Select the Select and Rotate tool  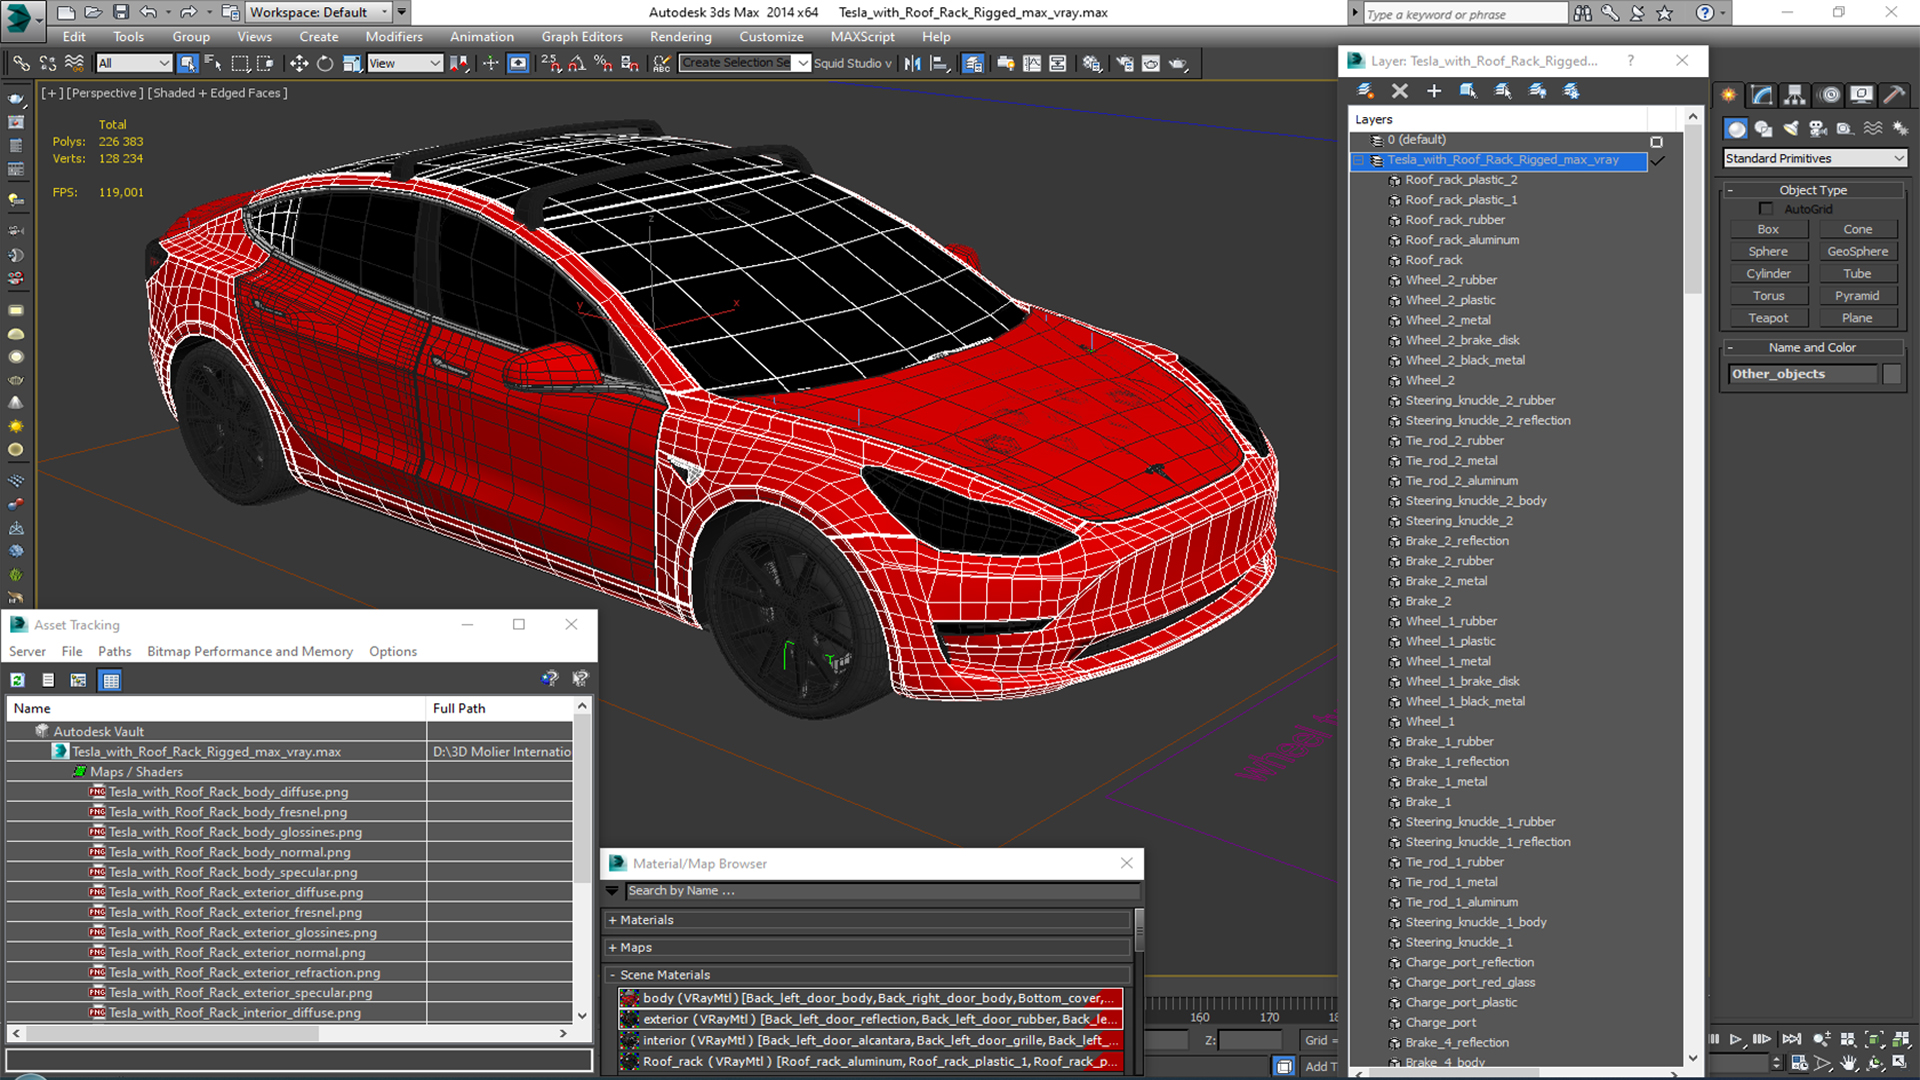tap(325, 63)
